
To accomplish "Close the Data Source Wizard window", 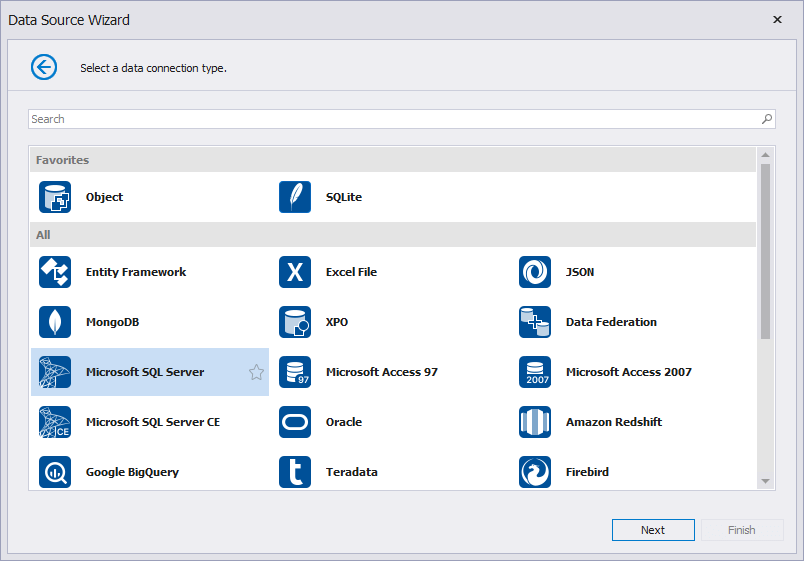I will [x=777, y=19].
